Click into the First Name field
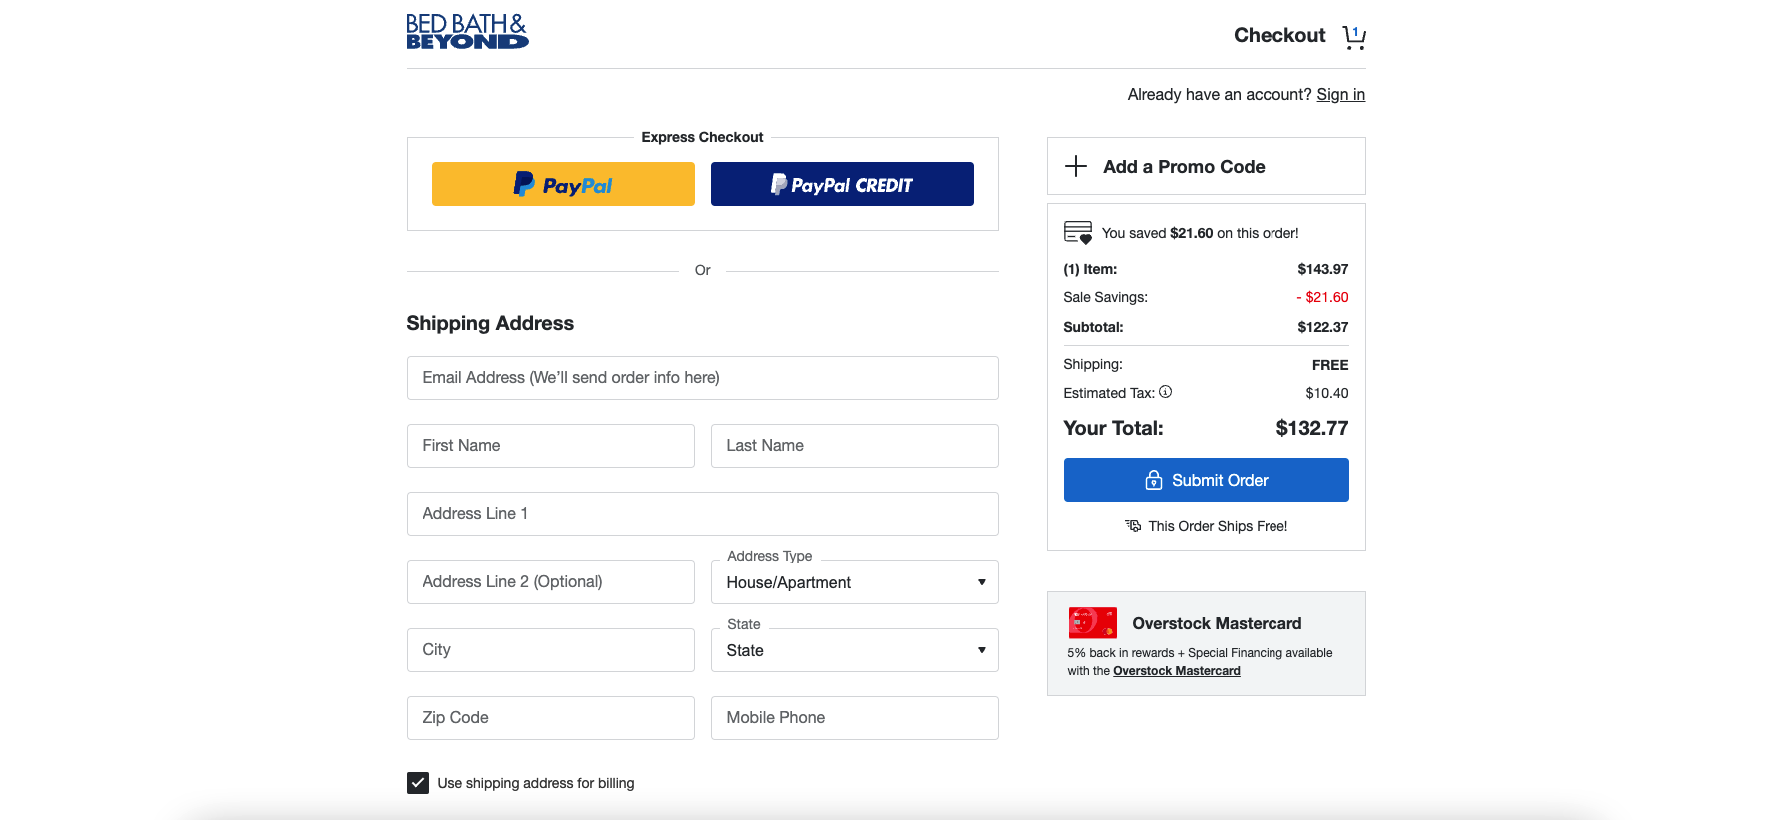This screenshot has height=820, width=1784. pyautogui.click(x=550, y=446)
